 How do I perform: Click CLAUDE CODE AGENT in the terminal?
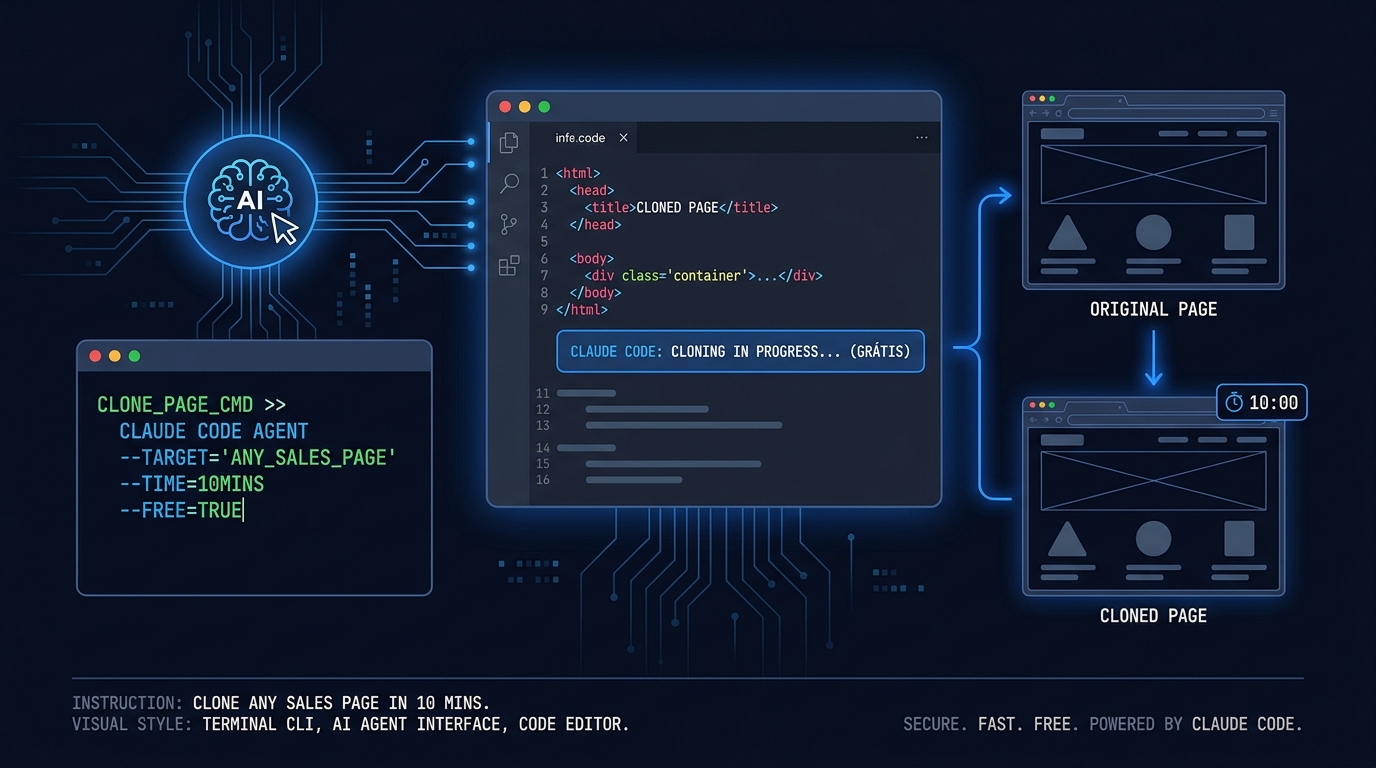(214, 431)
